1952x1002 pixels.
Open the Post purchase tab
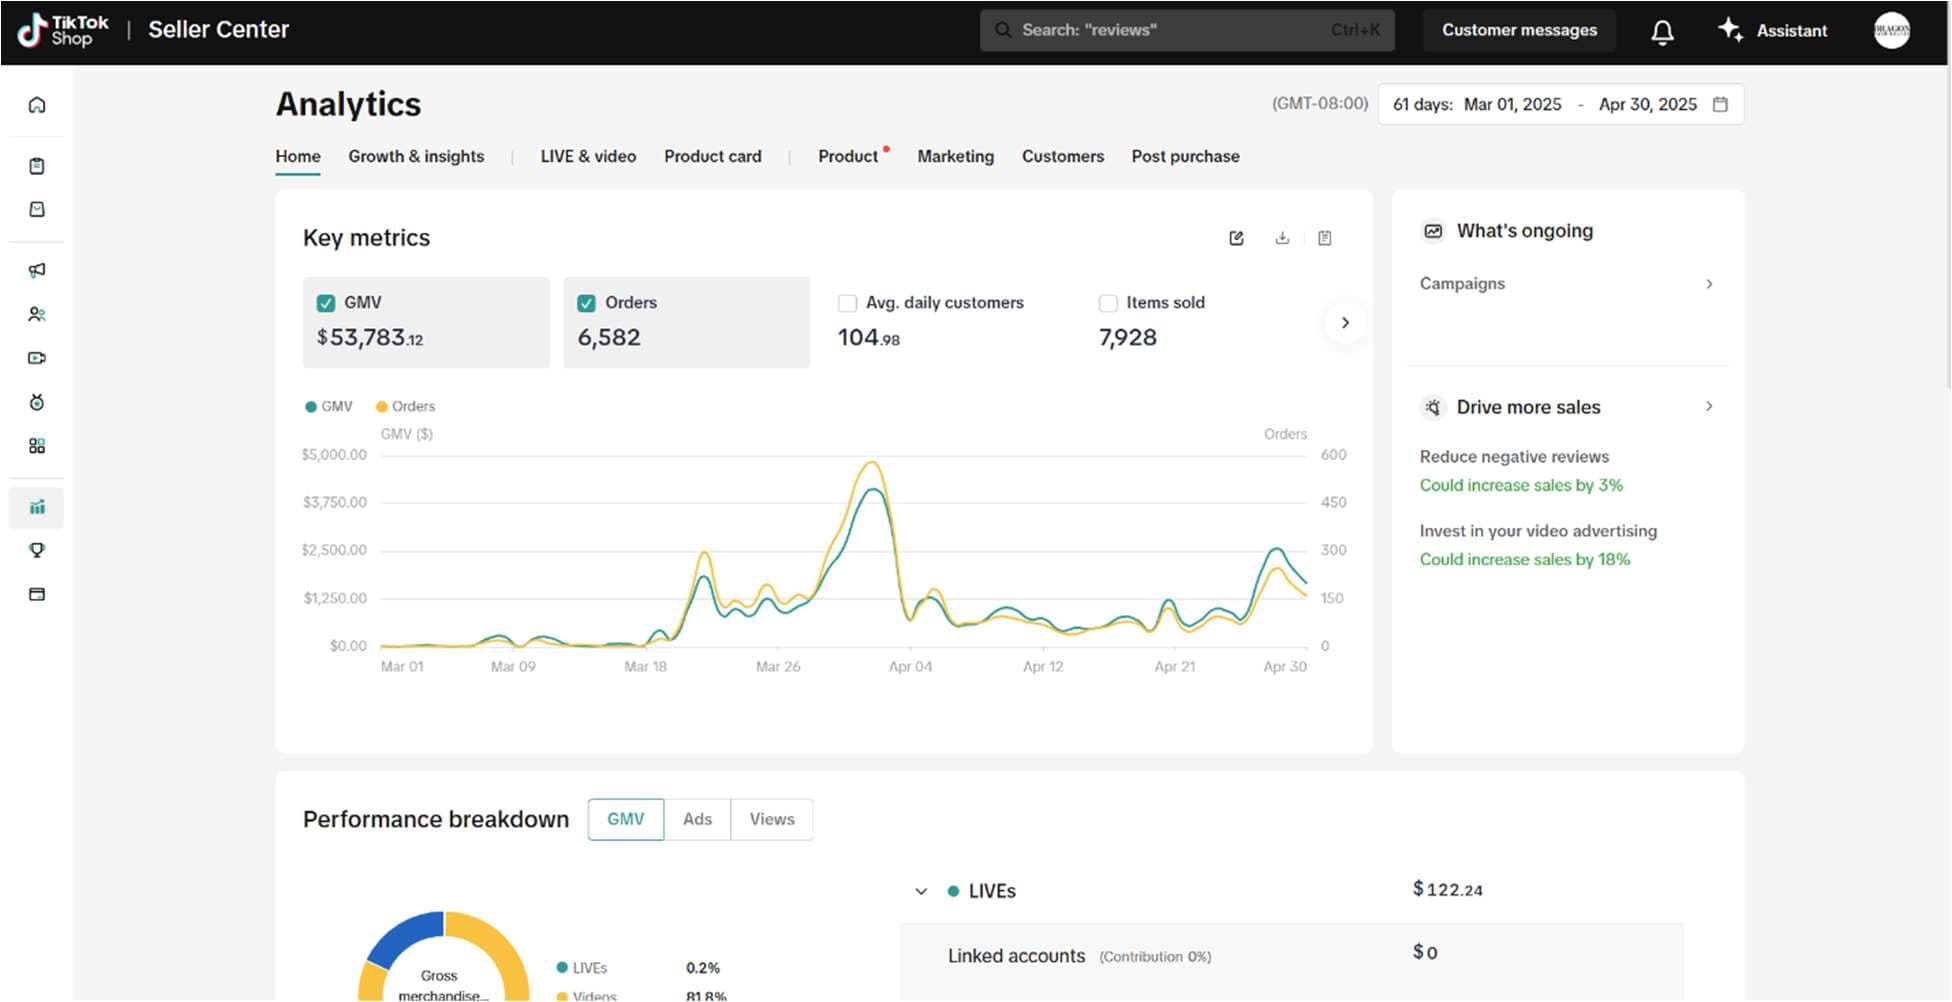[x=1185, y=156]
